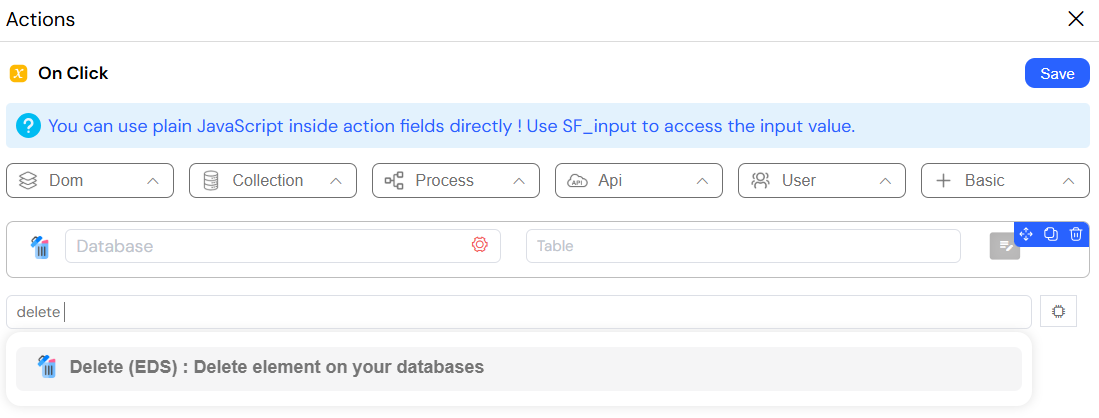The width and height of the screenshot is (1099, 418).
Task: Expand the User actions dropdown
Action: coord(821,180)
